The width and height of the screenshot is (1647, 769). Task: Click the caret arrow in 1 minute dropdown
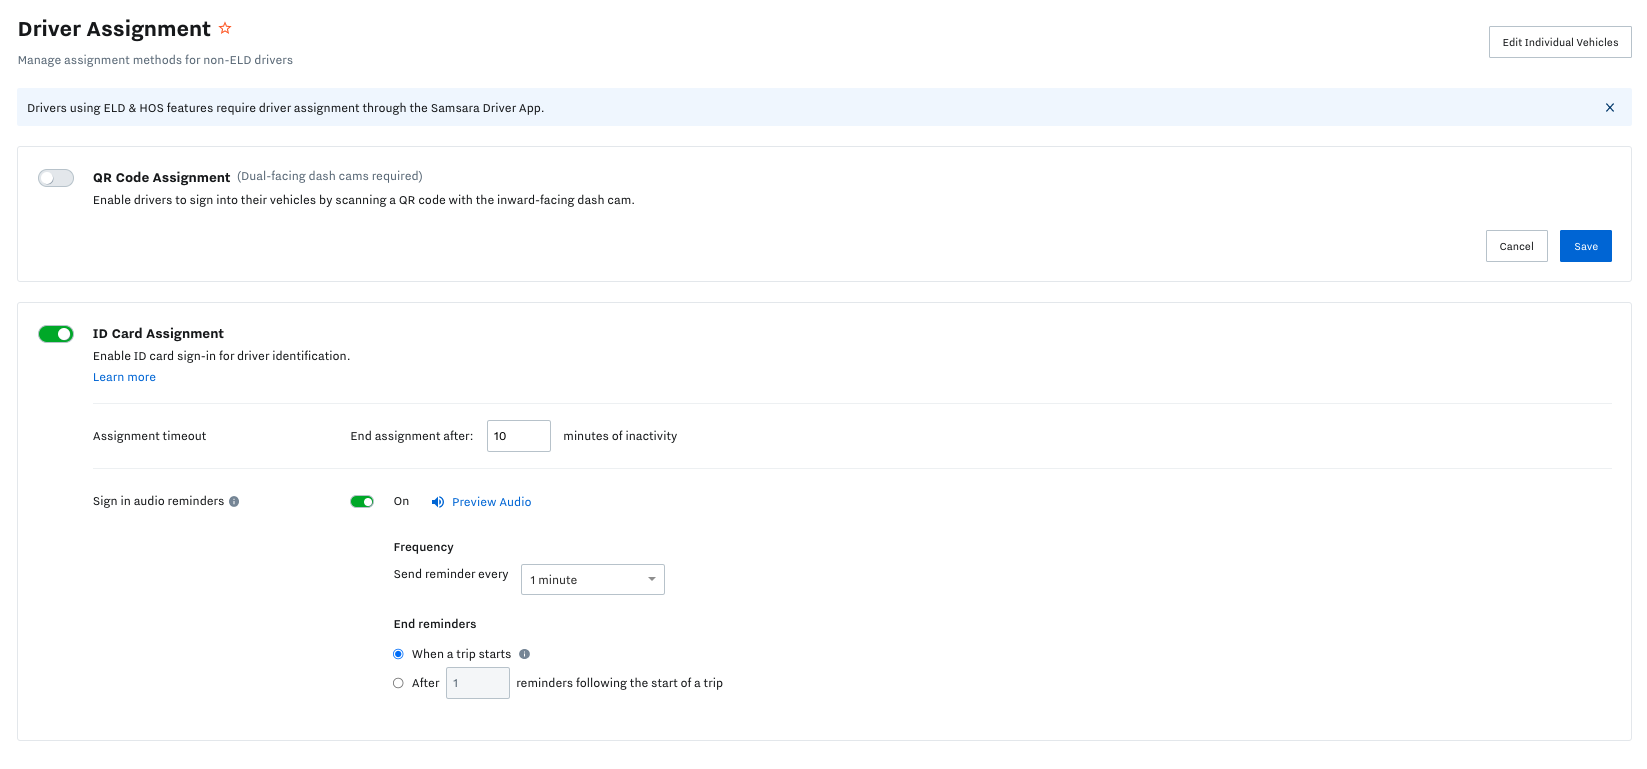[651, 580]
